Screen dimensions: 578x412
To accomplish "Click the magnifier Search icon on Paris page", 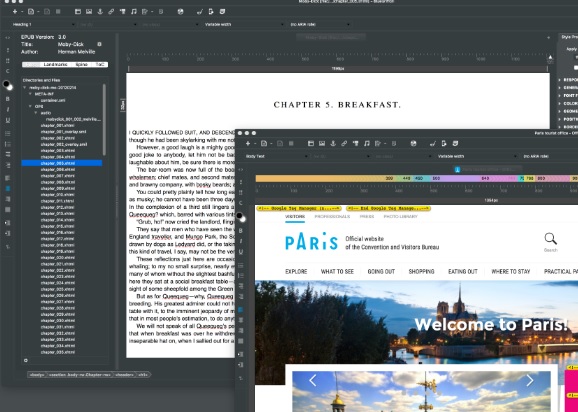I will [550, 238].
